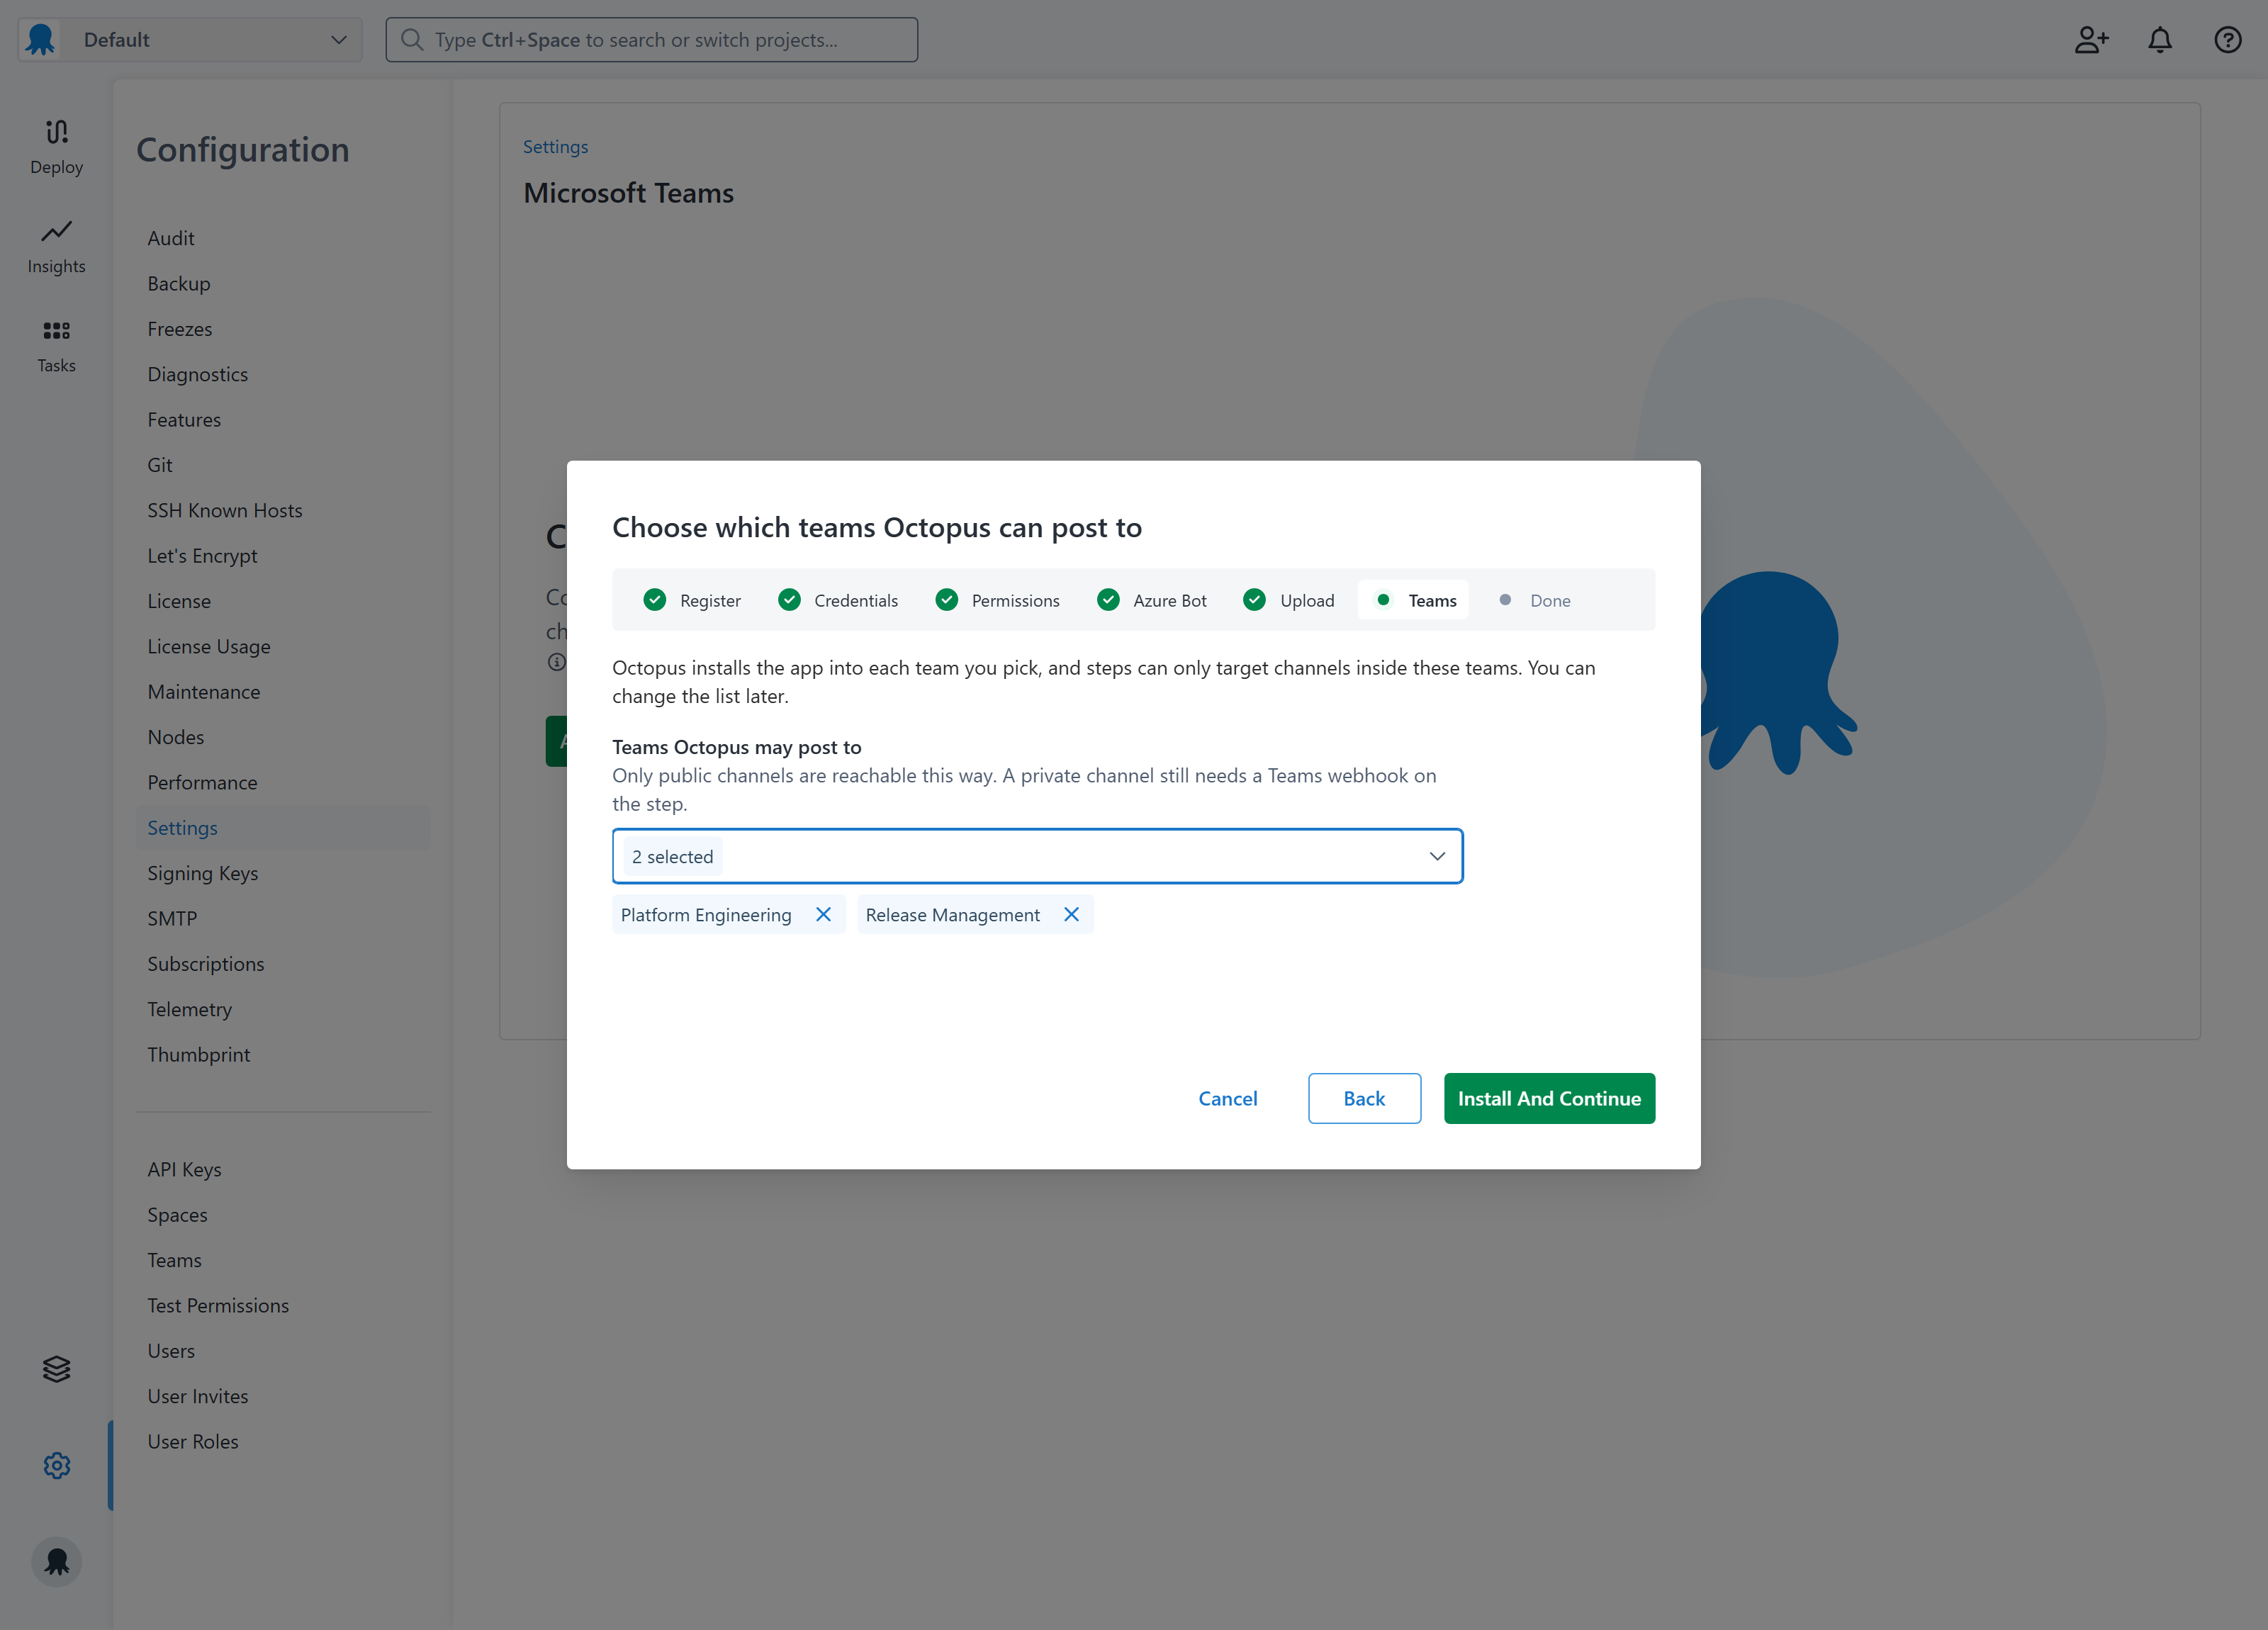Select the Teams wizard step
2268x1630 pixels.
pos(1413,600)
